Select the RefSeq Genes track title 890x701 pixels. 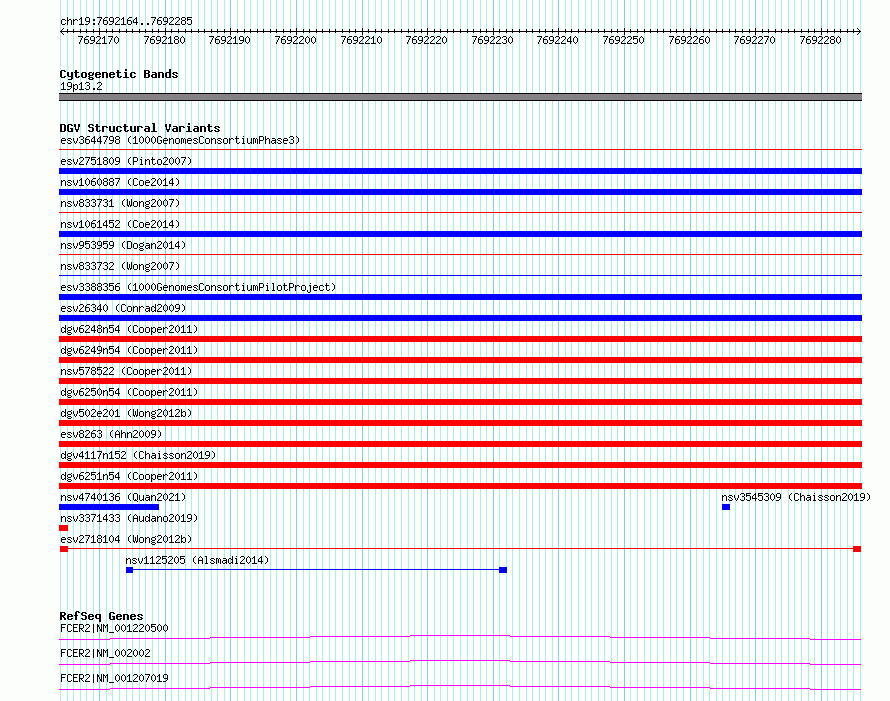point(102,616)
